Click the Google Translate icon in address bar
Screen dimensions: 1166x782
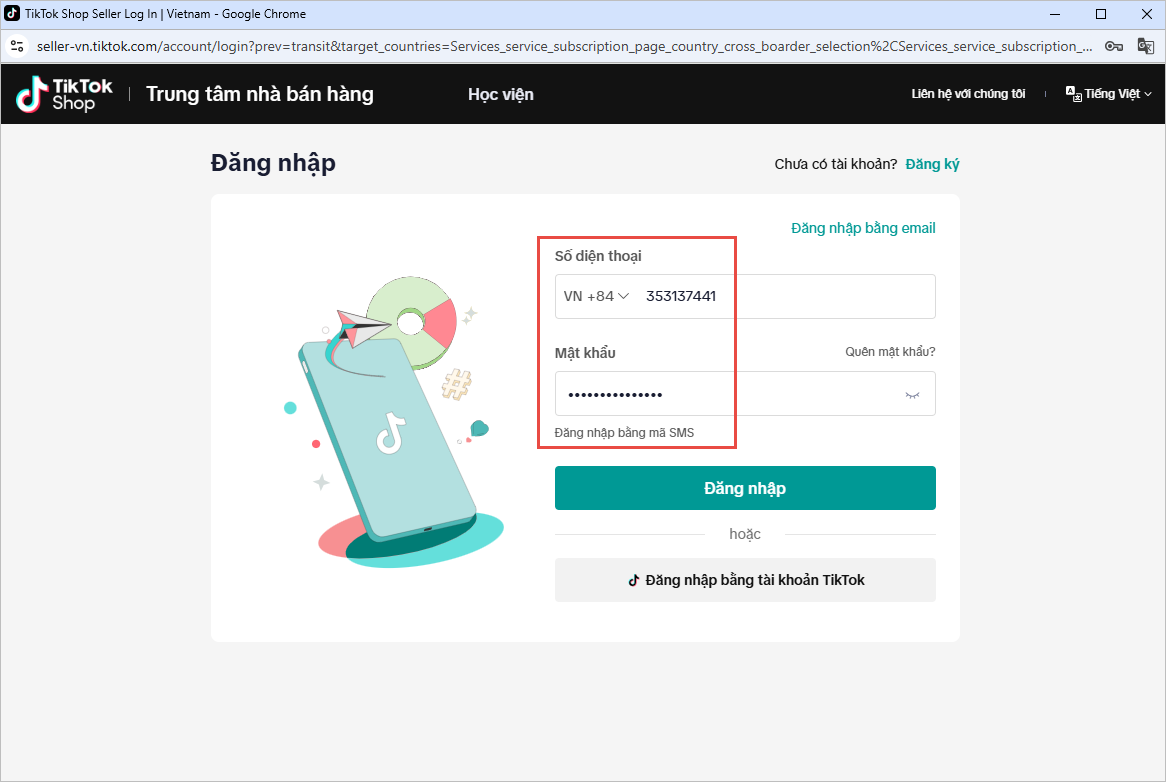click(1145, 46)
